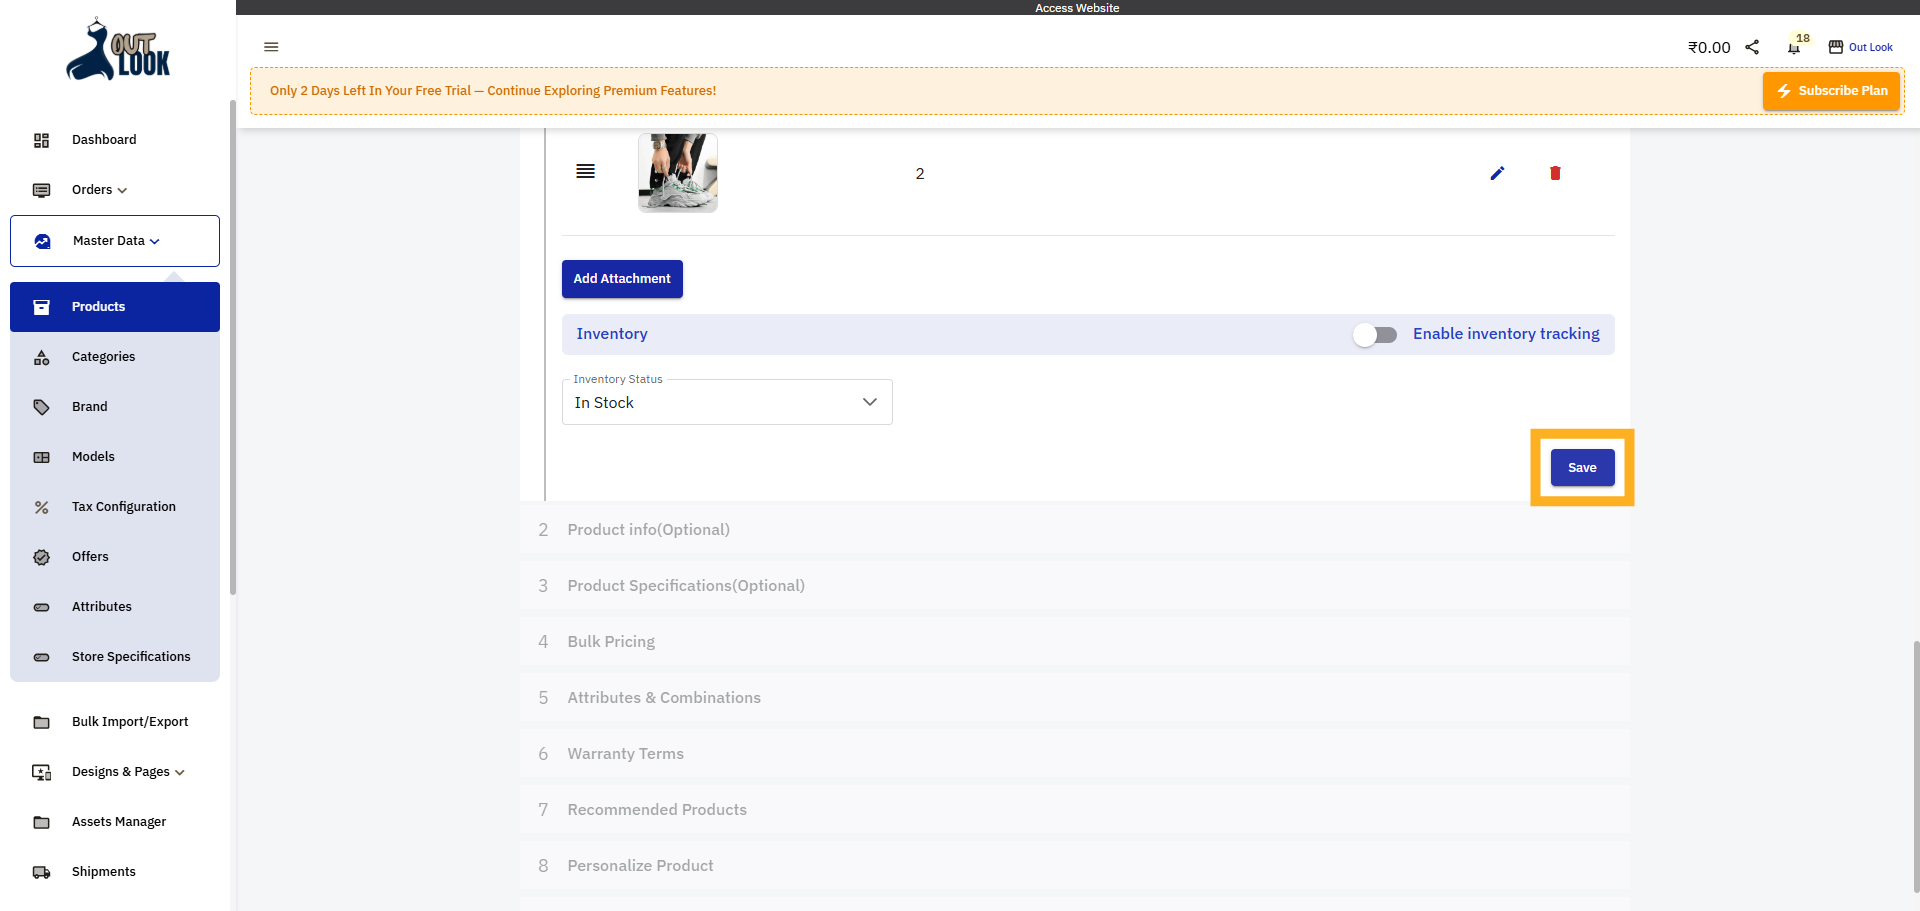Toggle Enable inventory tracking switch

[x=1375, y=335]
